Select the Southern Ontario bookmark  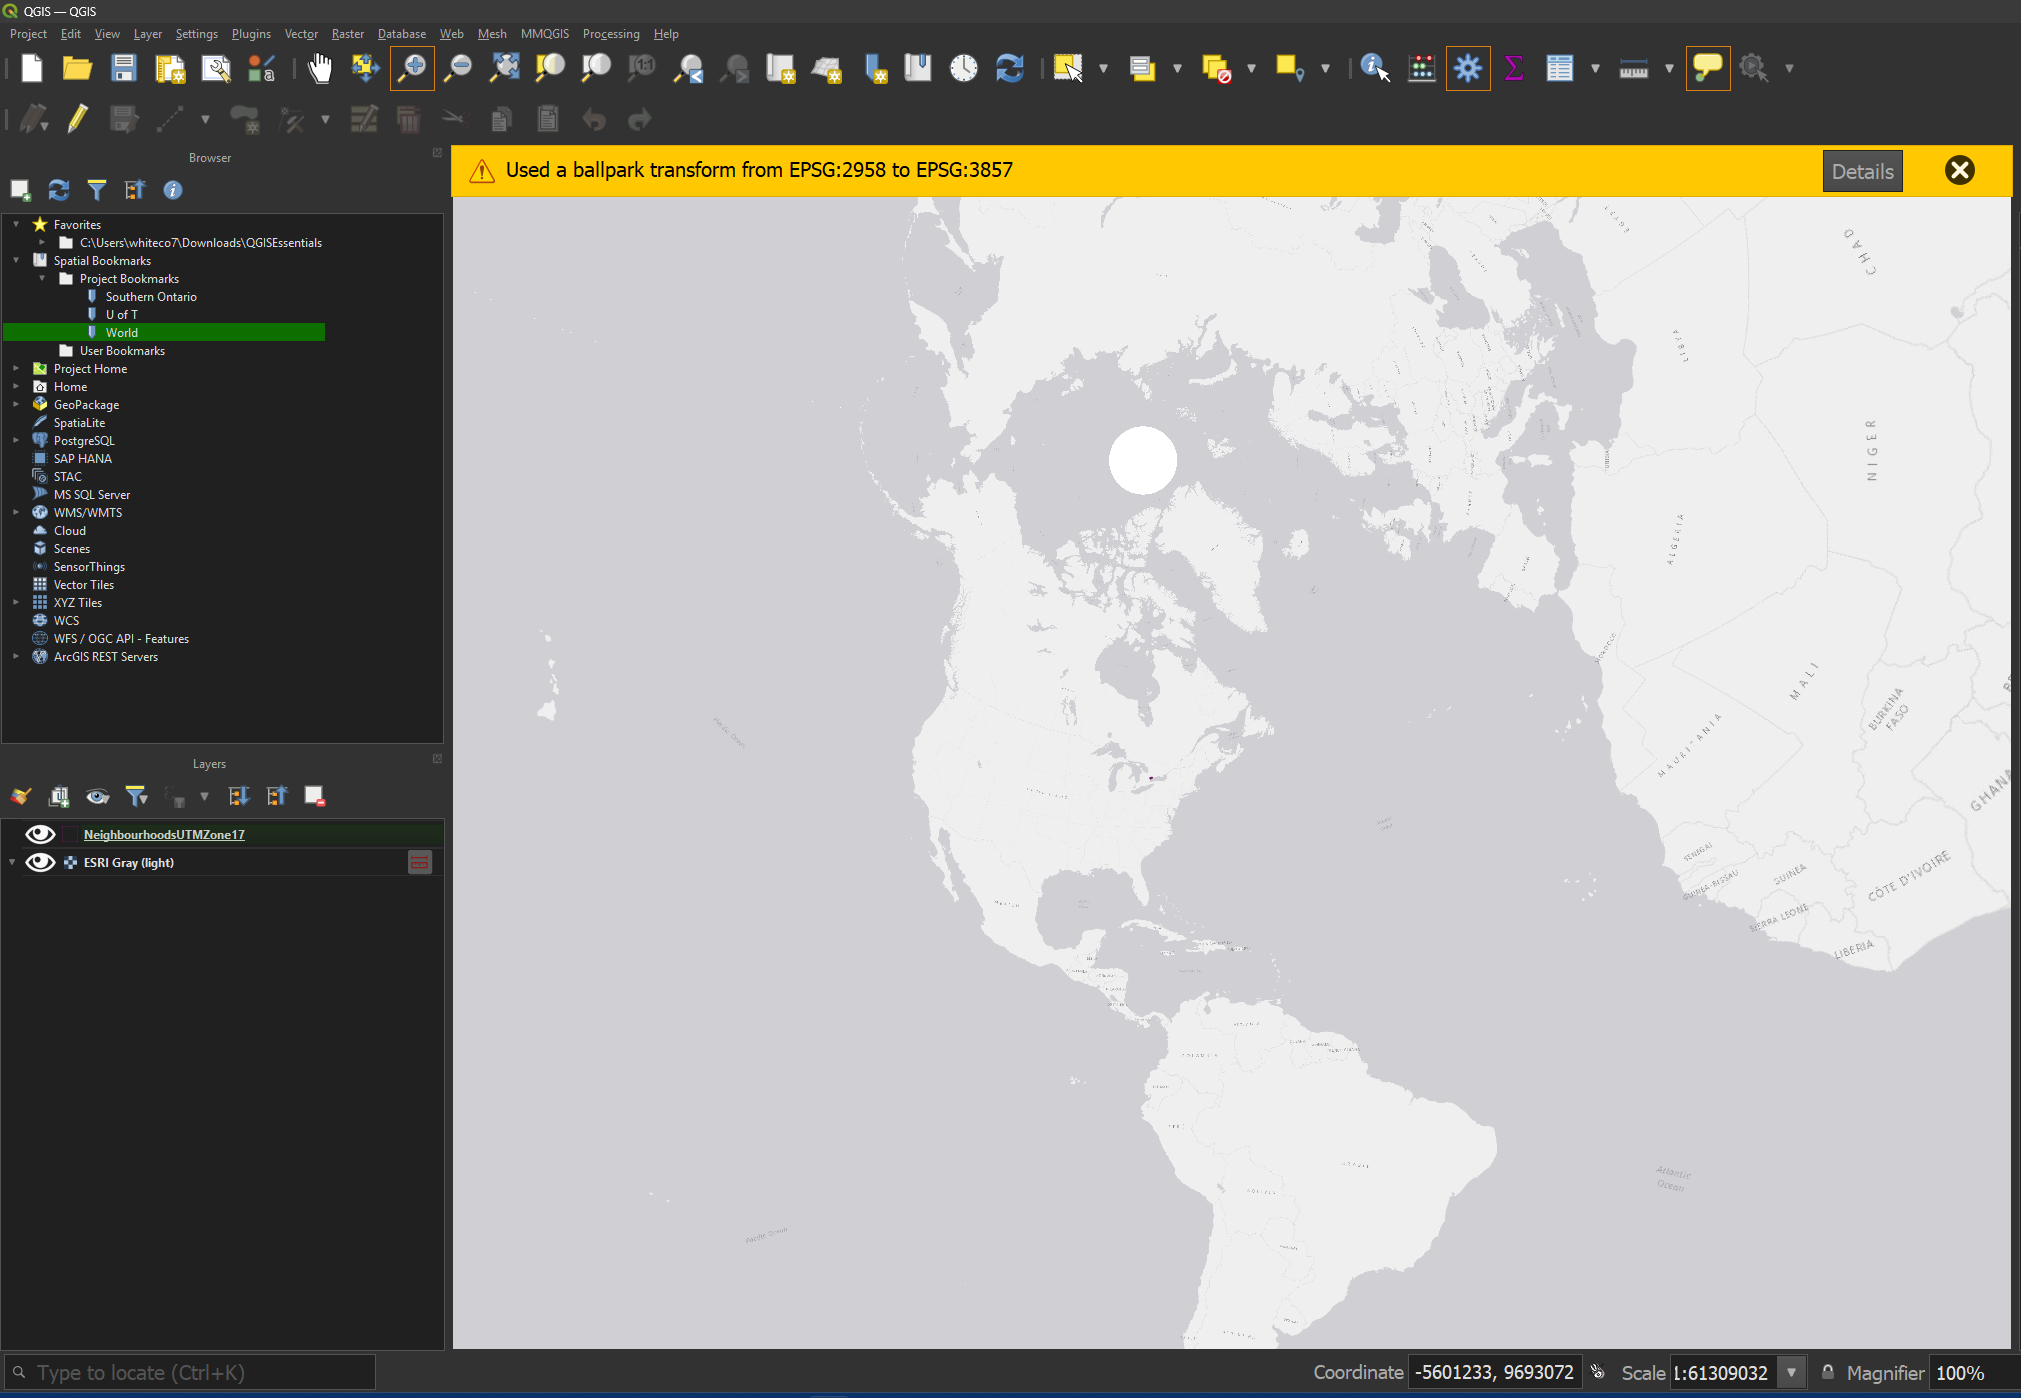click(x=151, y=297)
